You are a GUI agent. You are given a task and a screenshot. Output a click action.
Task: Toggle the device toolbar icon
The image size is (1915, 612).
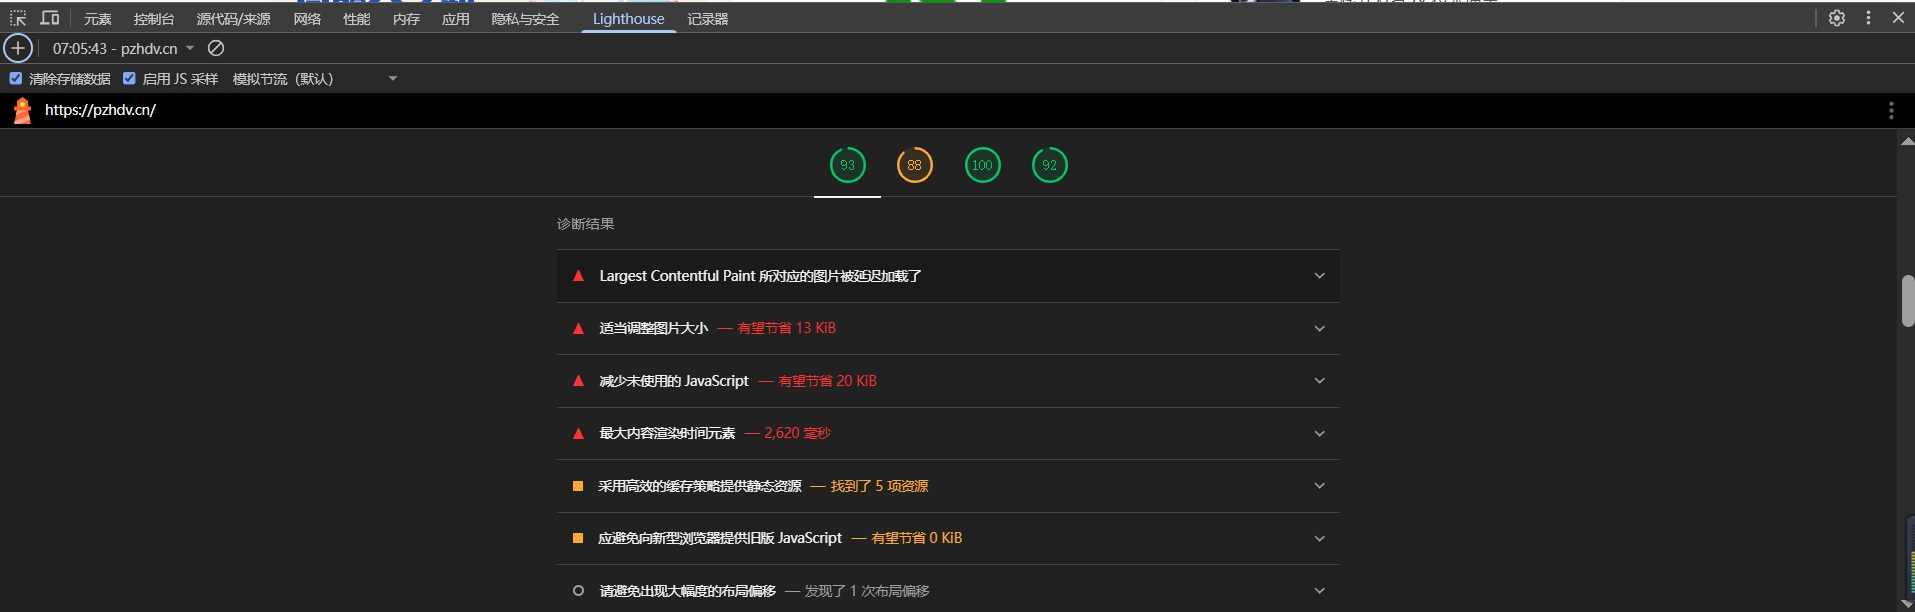pyautogui.click(x=49, y=18)
